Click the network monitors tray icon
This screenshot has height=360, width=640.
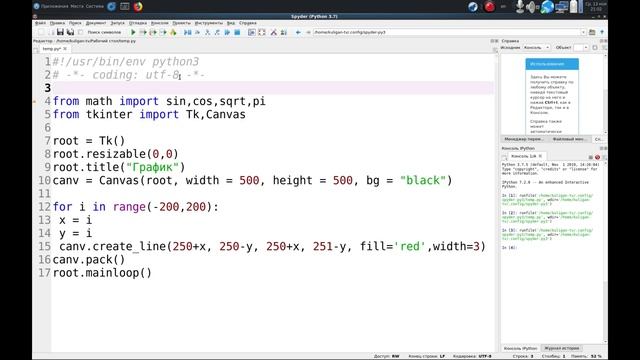click(x=562, y=7)
